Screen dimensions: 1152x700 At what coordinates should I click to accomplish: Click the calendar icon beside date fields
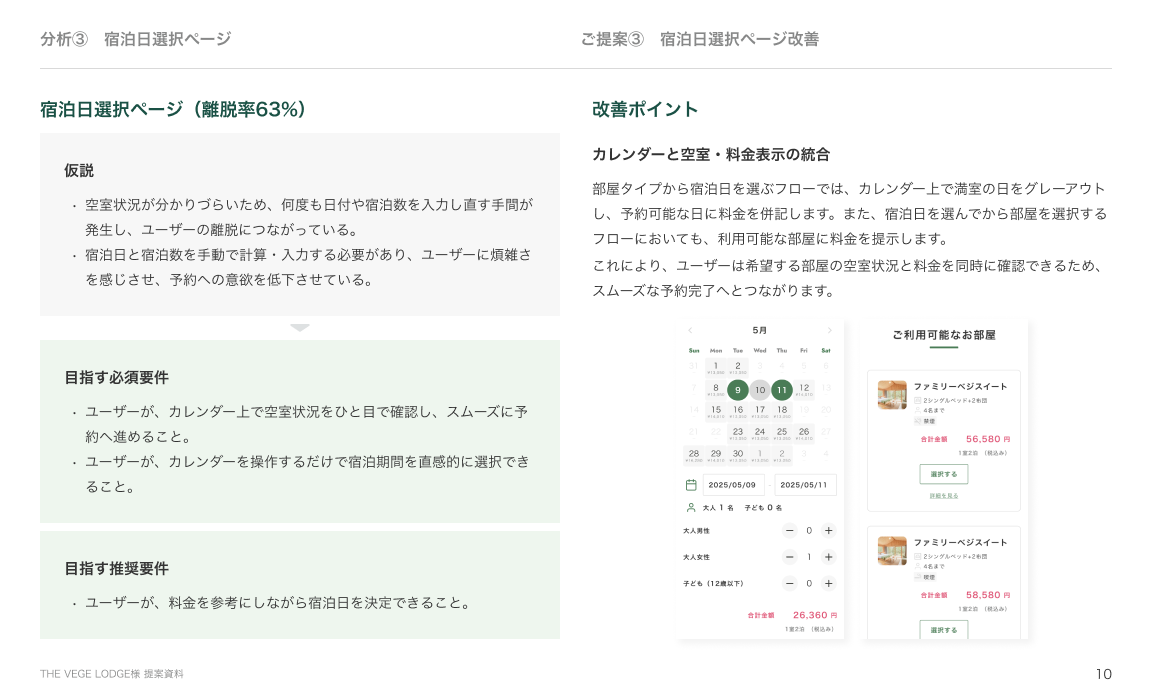pos(691,485)
